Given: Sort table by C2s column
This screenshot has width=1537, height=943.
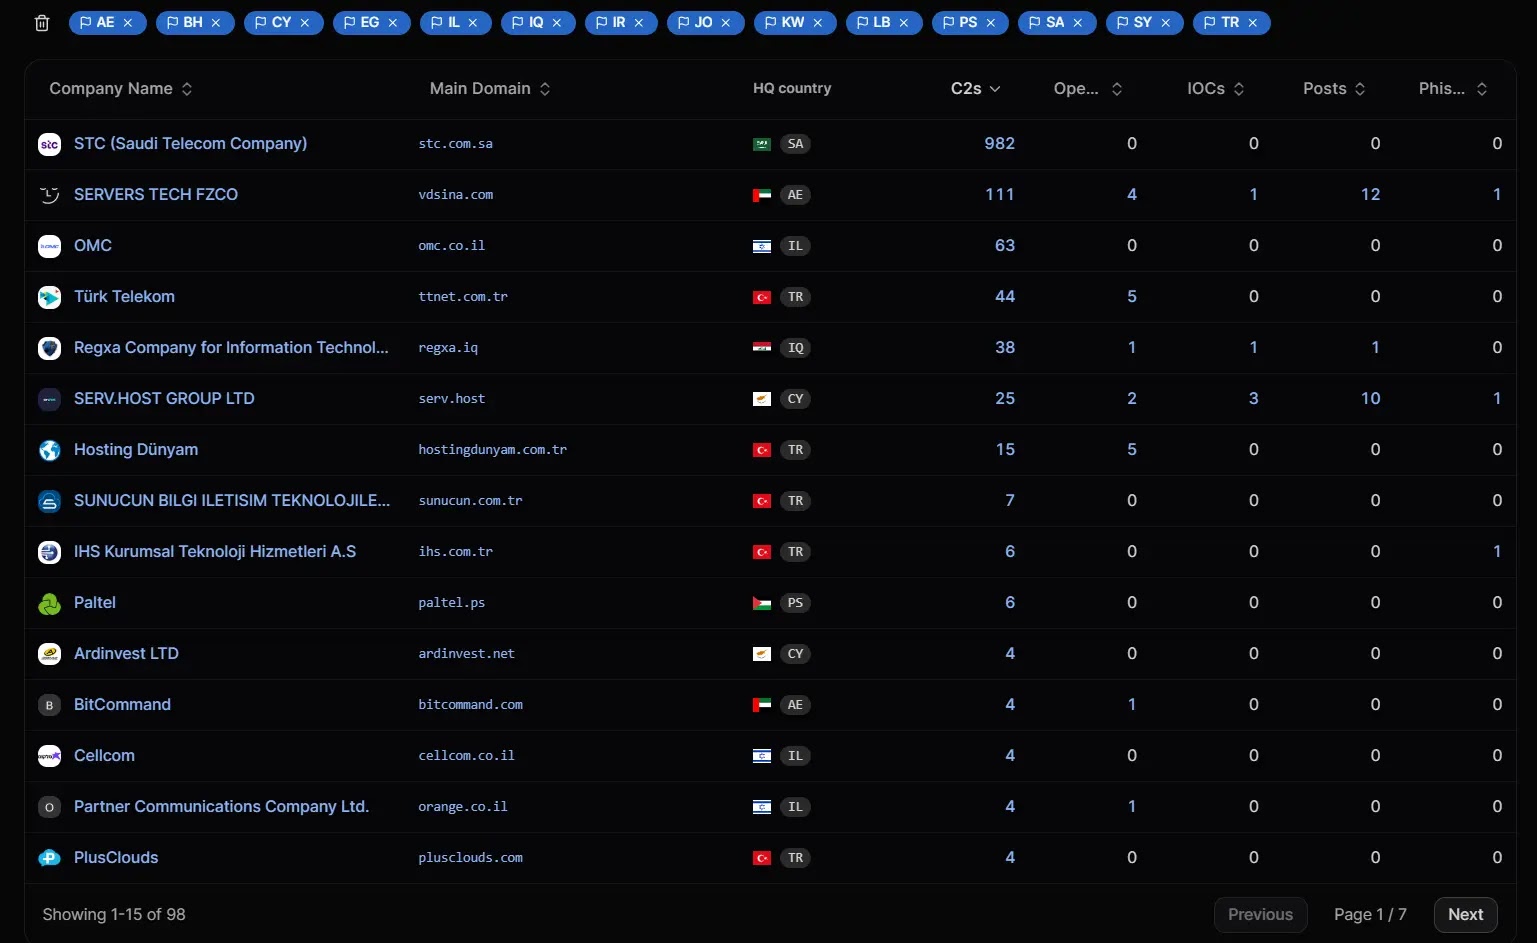Looking at the screenshot, I should [975, 89].
